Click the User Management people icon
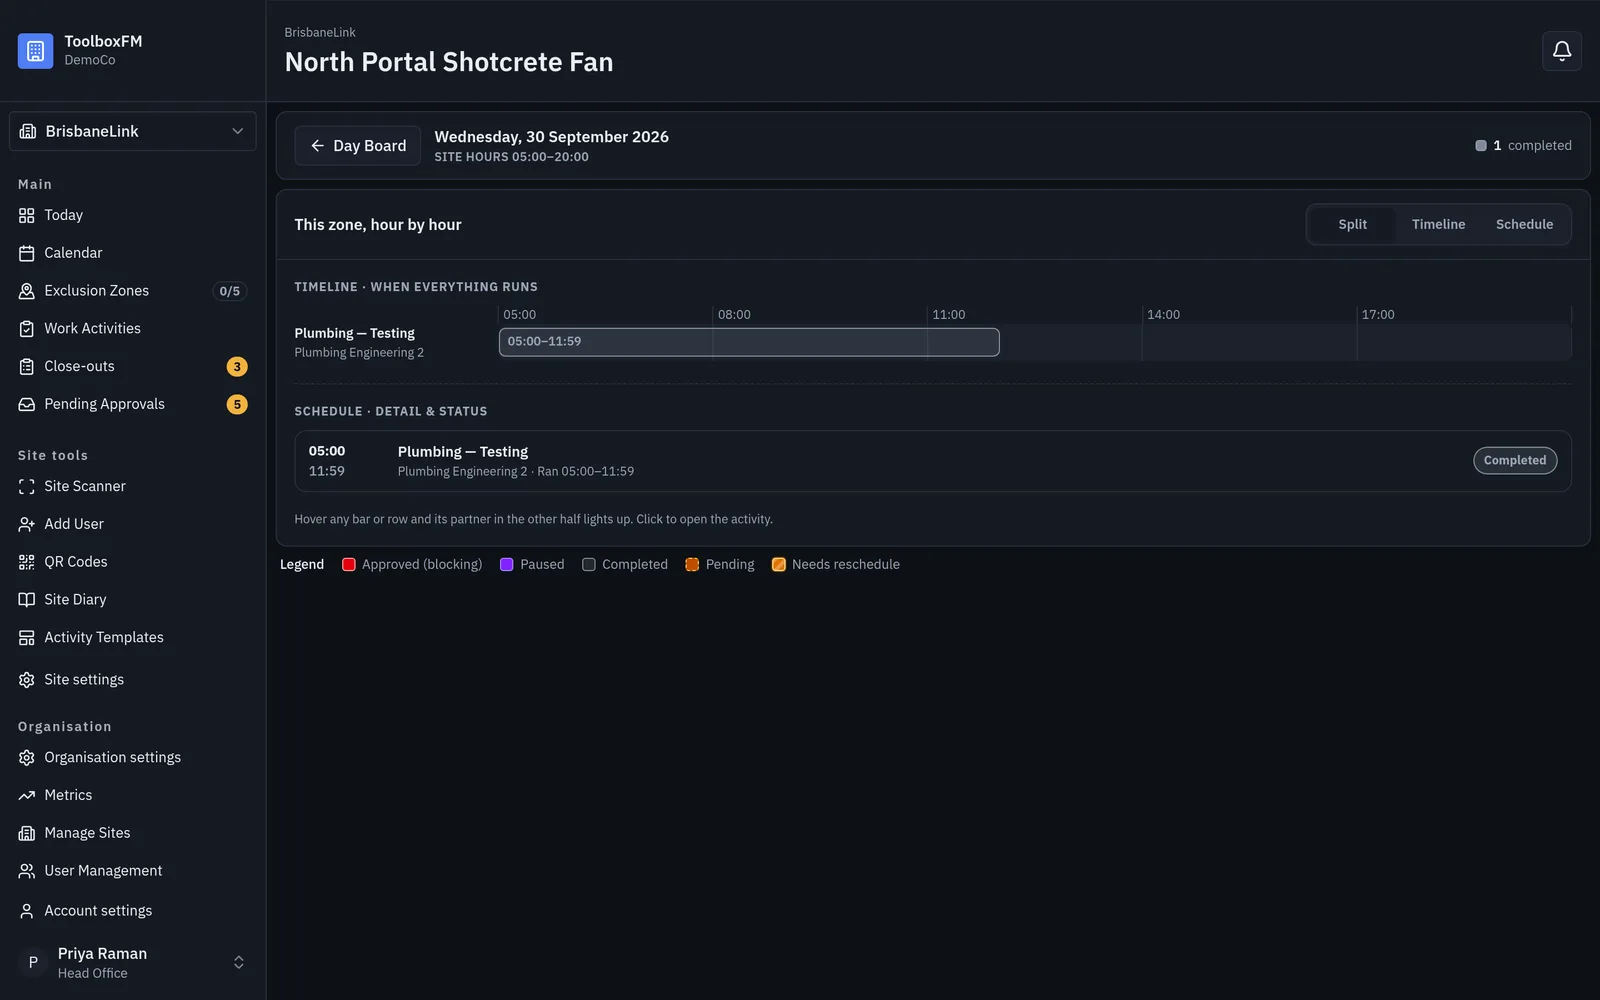The width and height of the screenshot is (1600, 1000). pos(27,871)
